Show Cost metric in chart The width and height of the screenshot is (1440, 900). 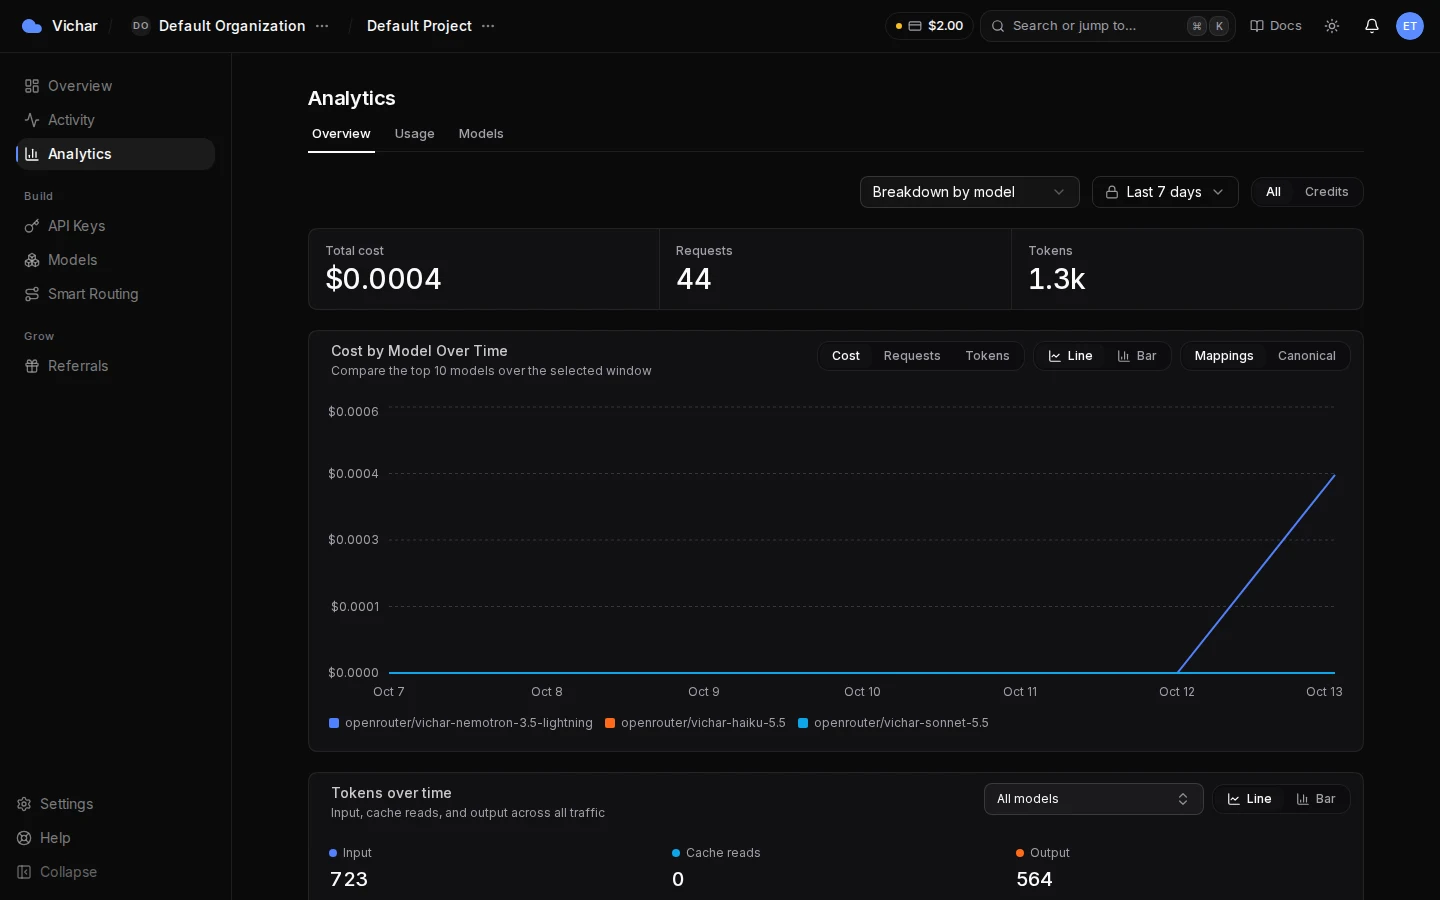(846, 356)
